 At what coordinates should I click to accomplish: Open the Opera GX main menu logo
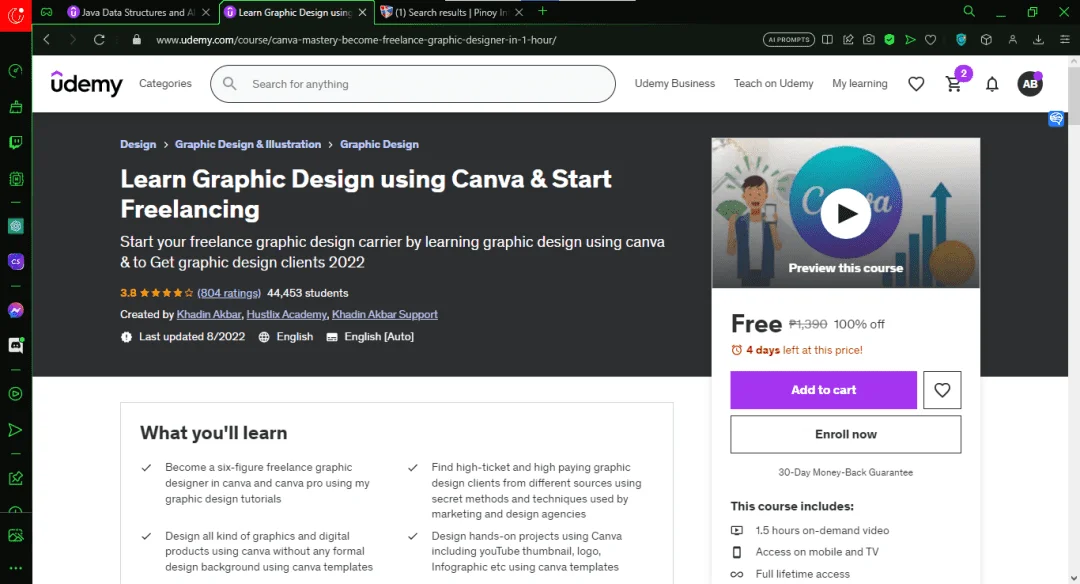15,15
